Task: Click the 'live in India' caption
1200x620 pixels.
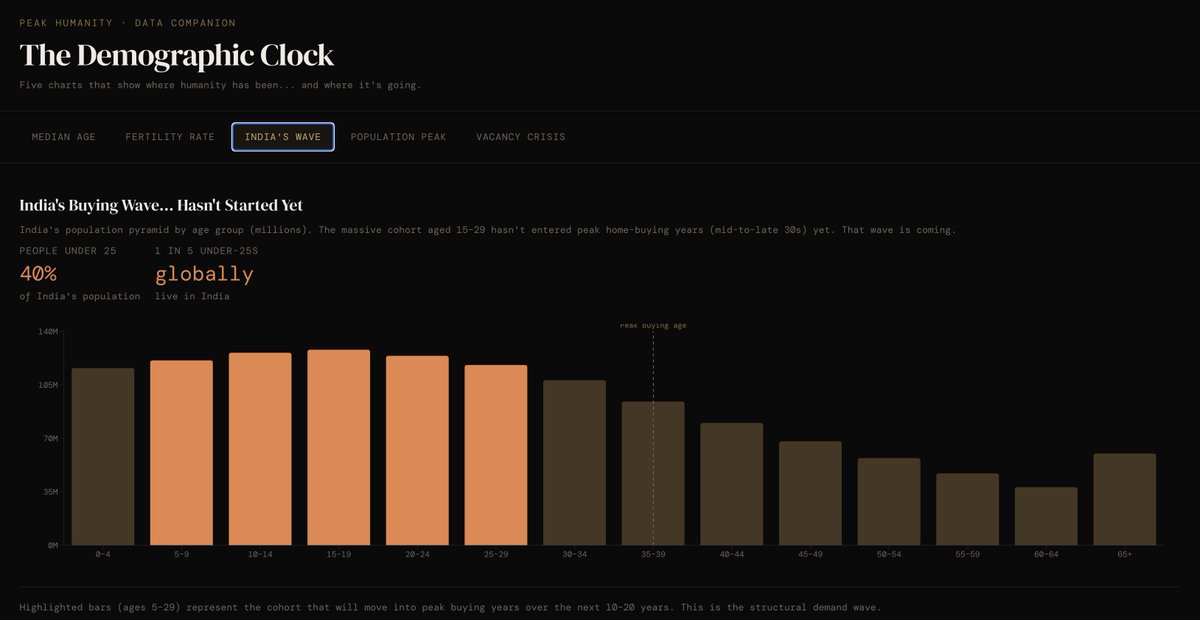Action: [192, 297]
